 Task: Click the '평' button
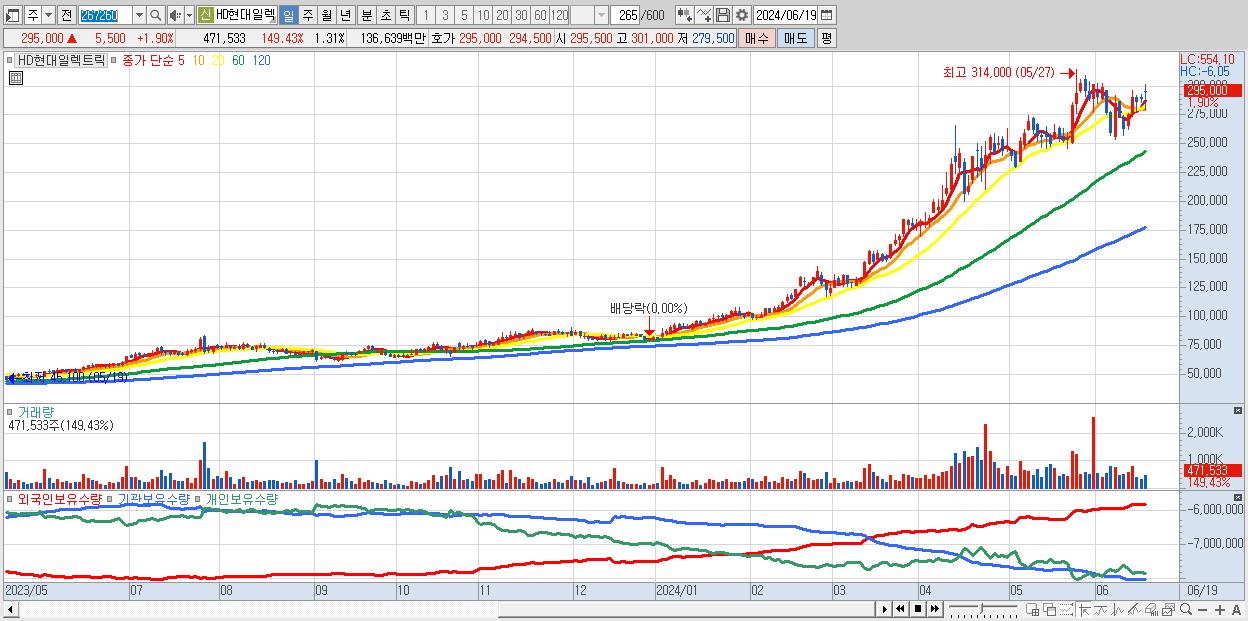826,38
